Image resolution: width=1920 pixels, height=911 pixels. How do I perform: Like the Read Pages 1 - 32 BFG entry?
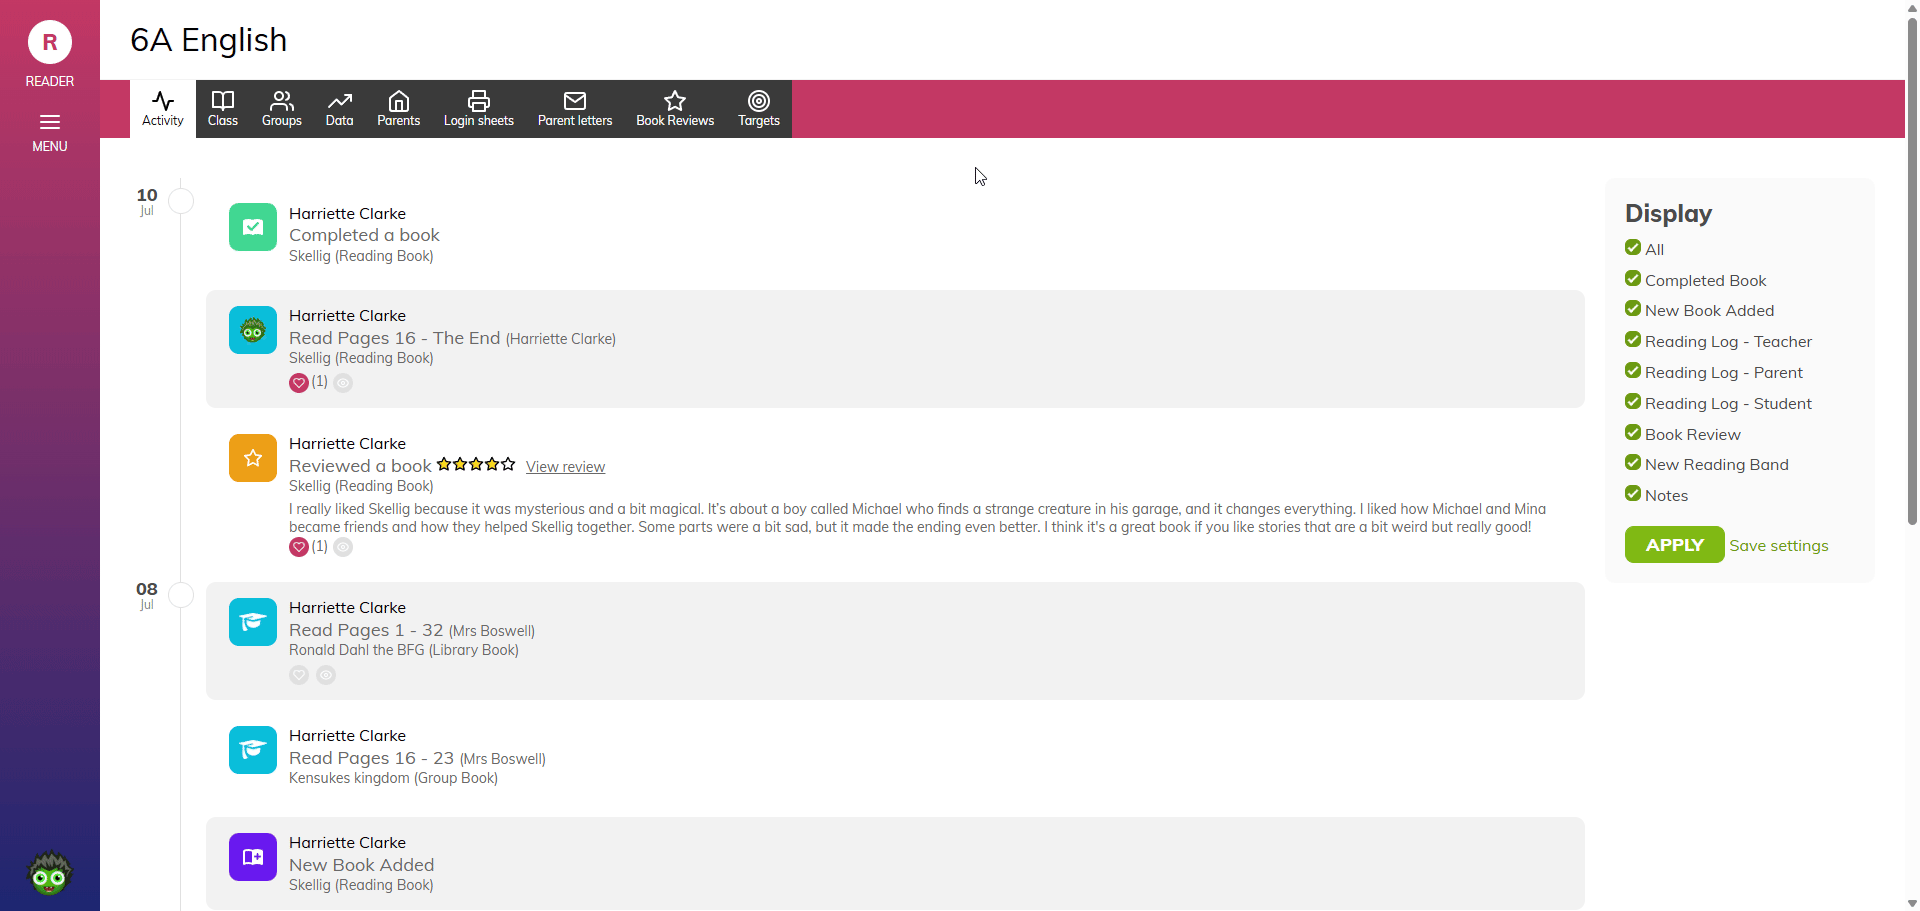pos(299,675)
